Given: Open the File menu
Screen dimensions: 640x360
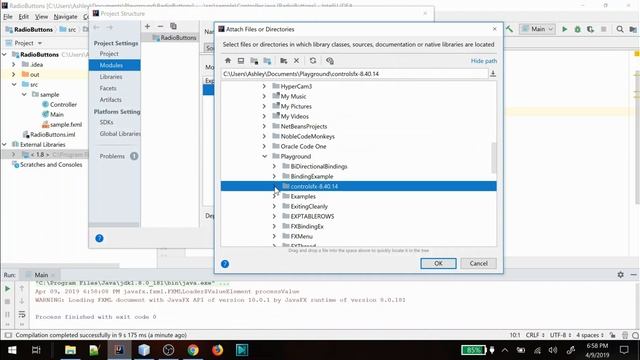Looking at the screenshot, I should [x=8, y=17].
